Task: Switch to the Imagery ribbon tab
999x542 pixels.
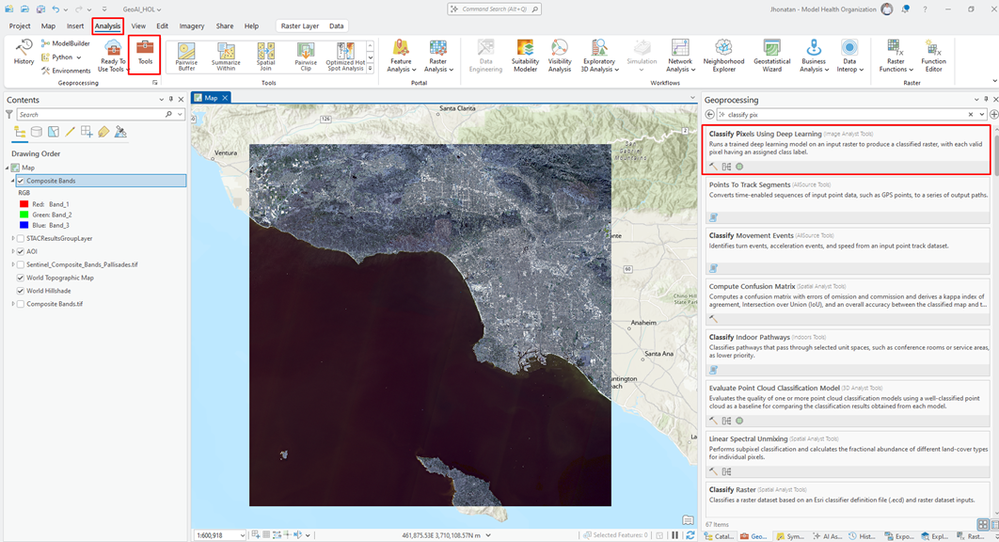Action: click(192, 26)
